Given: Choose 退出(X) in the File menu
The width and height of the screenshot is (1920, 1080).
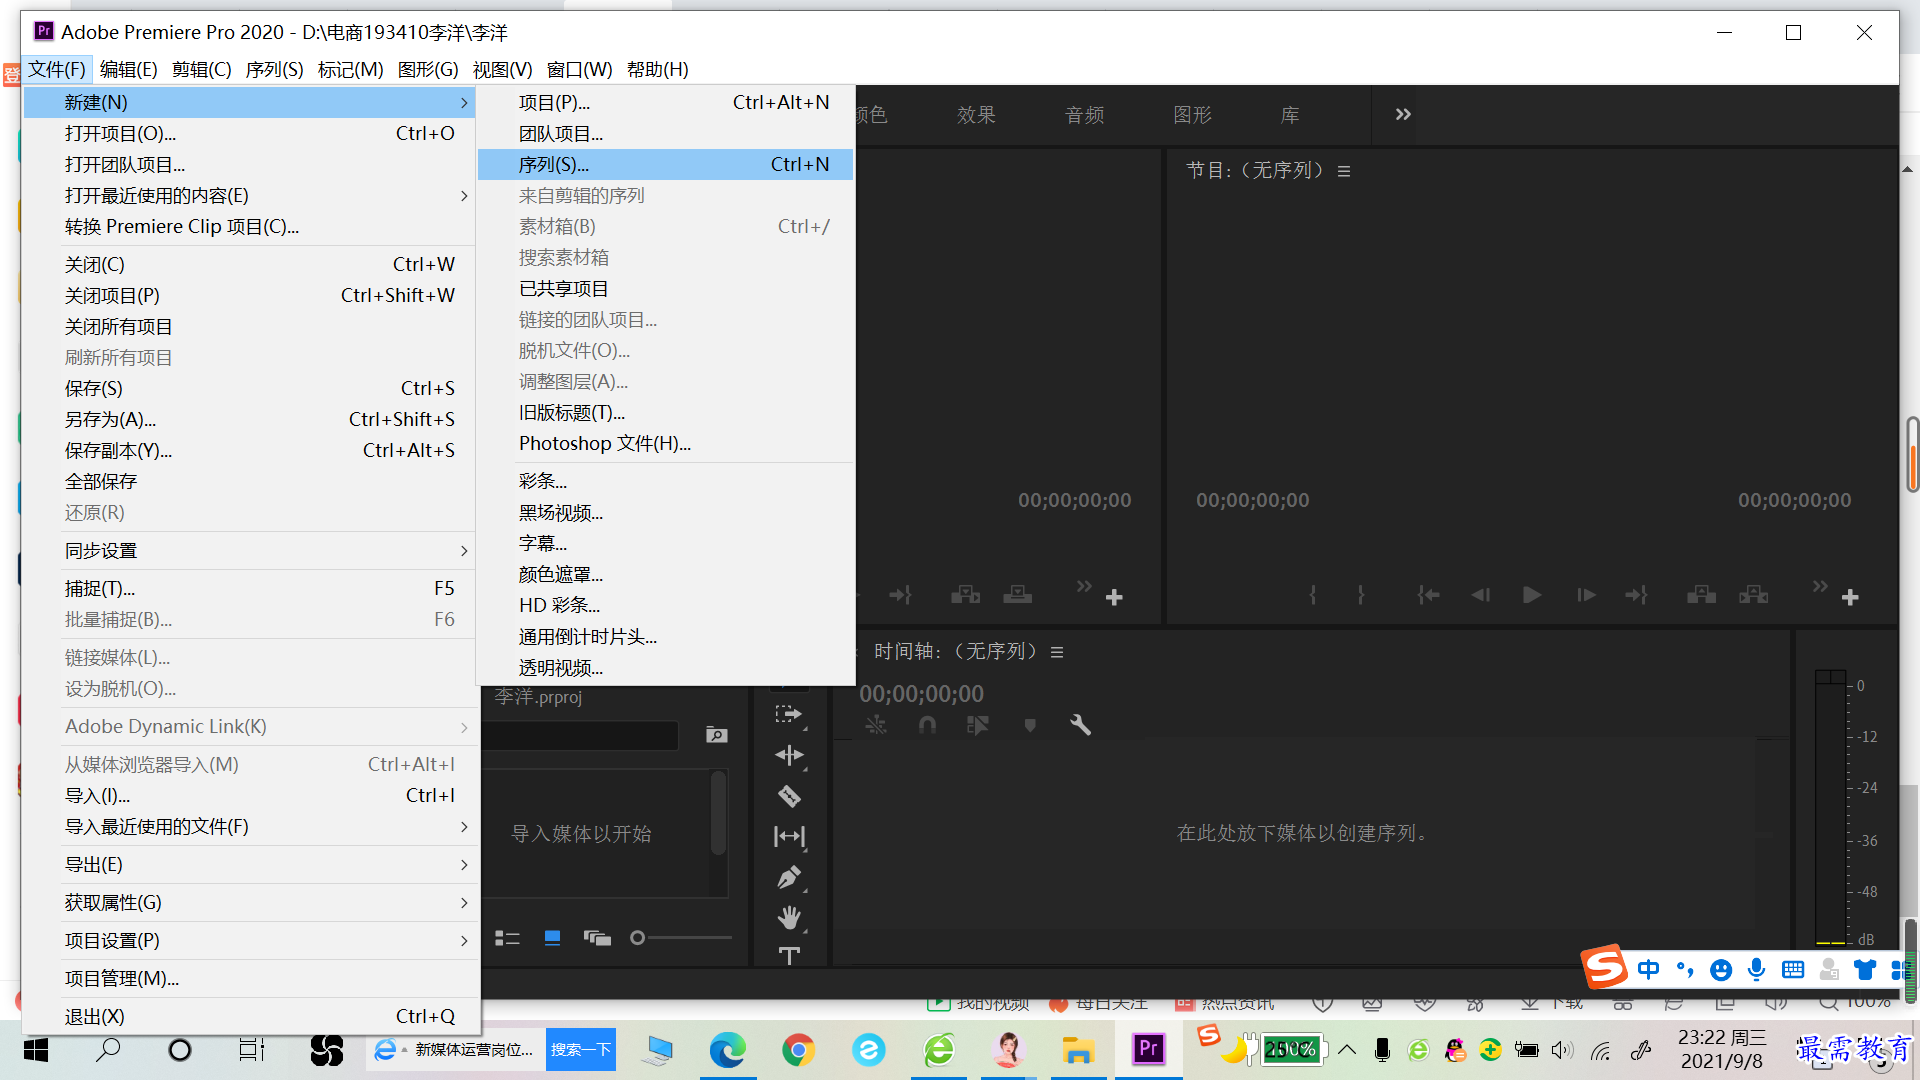Looking at the screenshot, I should pyautogui.click(x=250, y=1017).
